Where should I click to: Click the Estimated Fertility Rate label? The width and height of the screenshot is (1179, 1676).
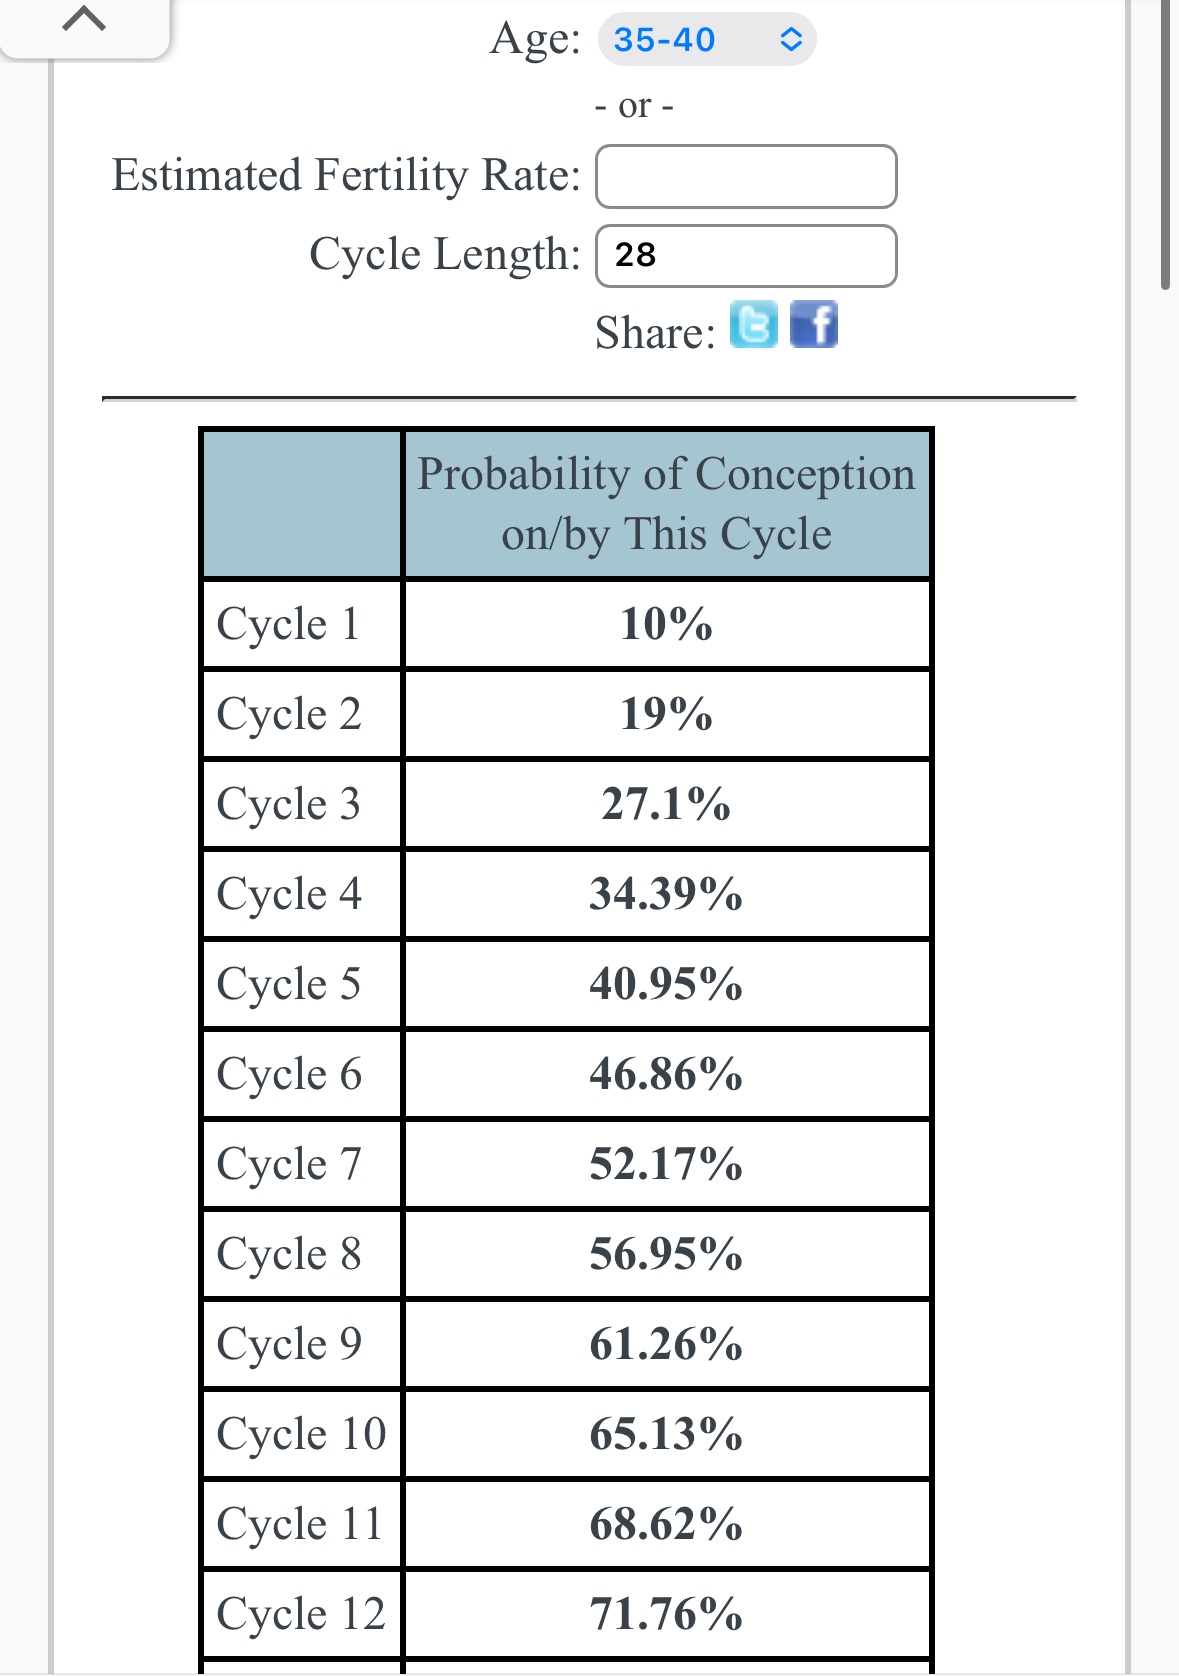click(x=346, y=176)
